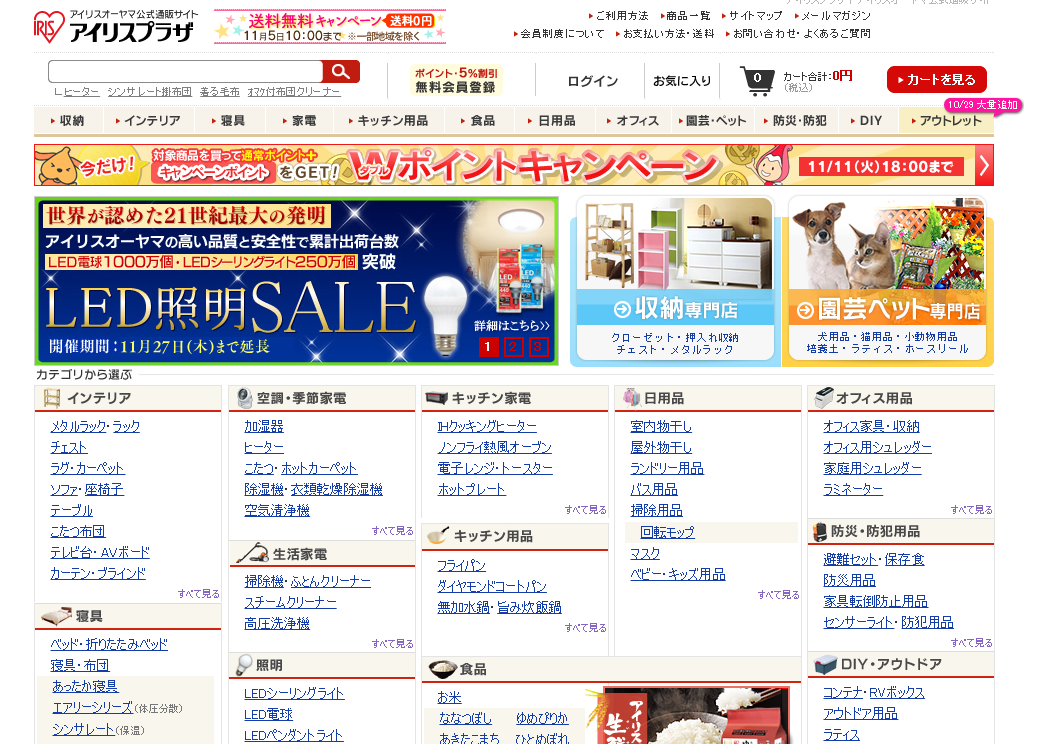The height and width of the screenshot is (744, 1045).
Task: Open the 園芸ペット専門店 shop banner
Action: coord(887,280)
